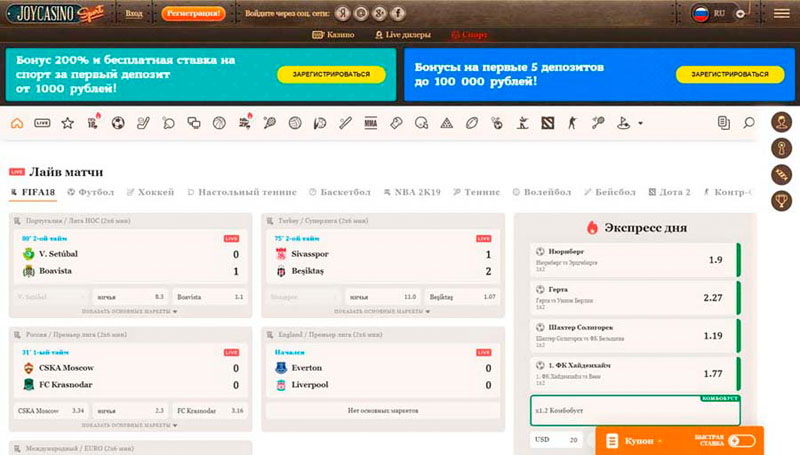Open the bet slip document icon
Viewport: 800px width, 455px height.
tap(723, 123)
